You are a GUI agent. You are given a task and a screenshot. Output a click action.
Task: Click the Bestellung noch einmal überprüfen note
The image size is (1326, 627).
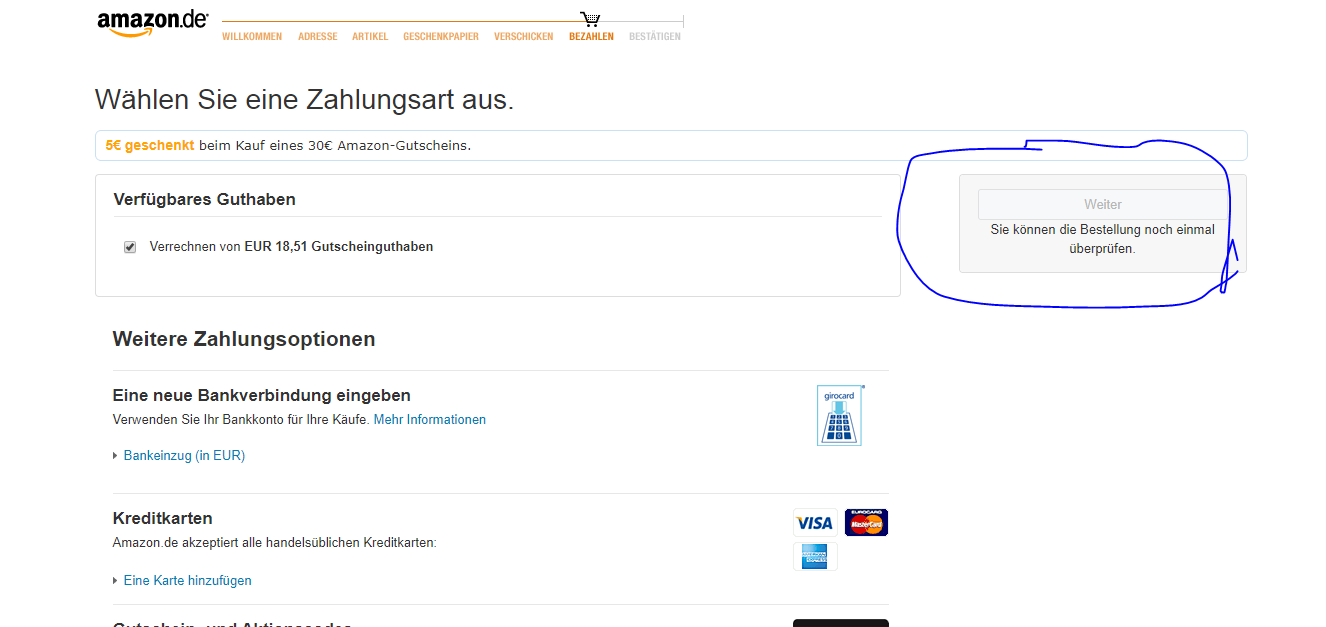pos(1103,239)
